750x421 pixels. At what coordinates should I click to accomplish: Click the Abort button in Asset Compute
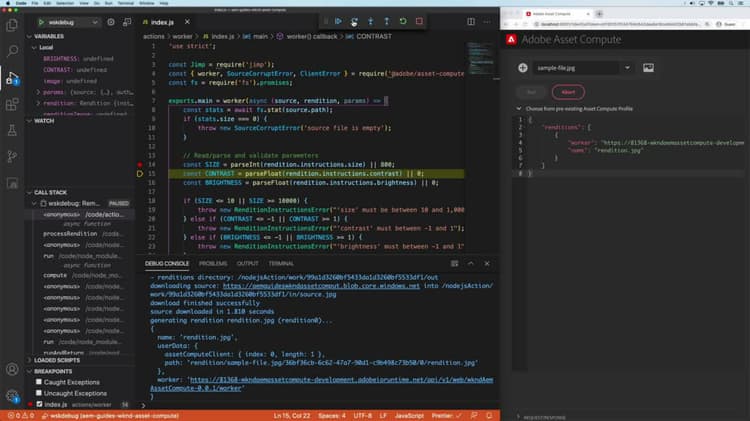(568, 92)
